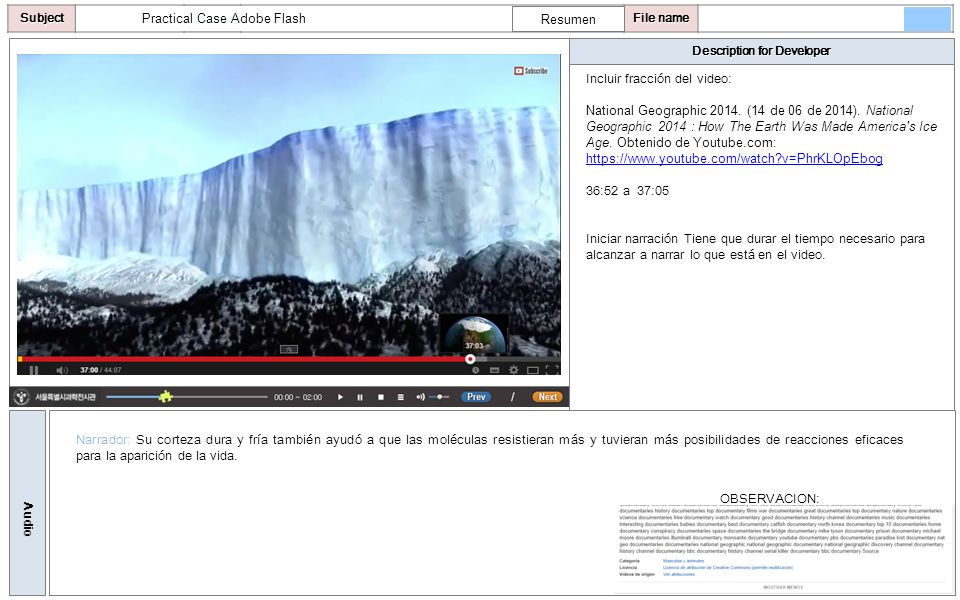Click the Korean title text in the player bar
This screenshot has width=960, height=600.
(65, 397)
